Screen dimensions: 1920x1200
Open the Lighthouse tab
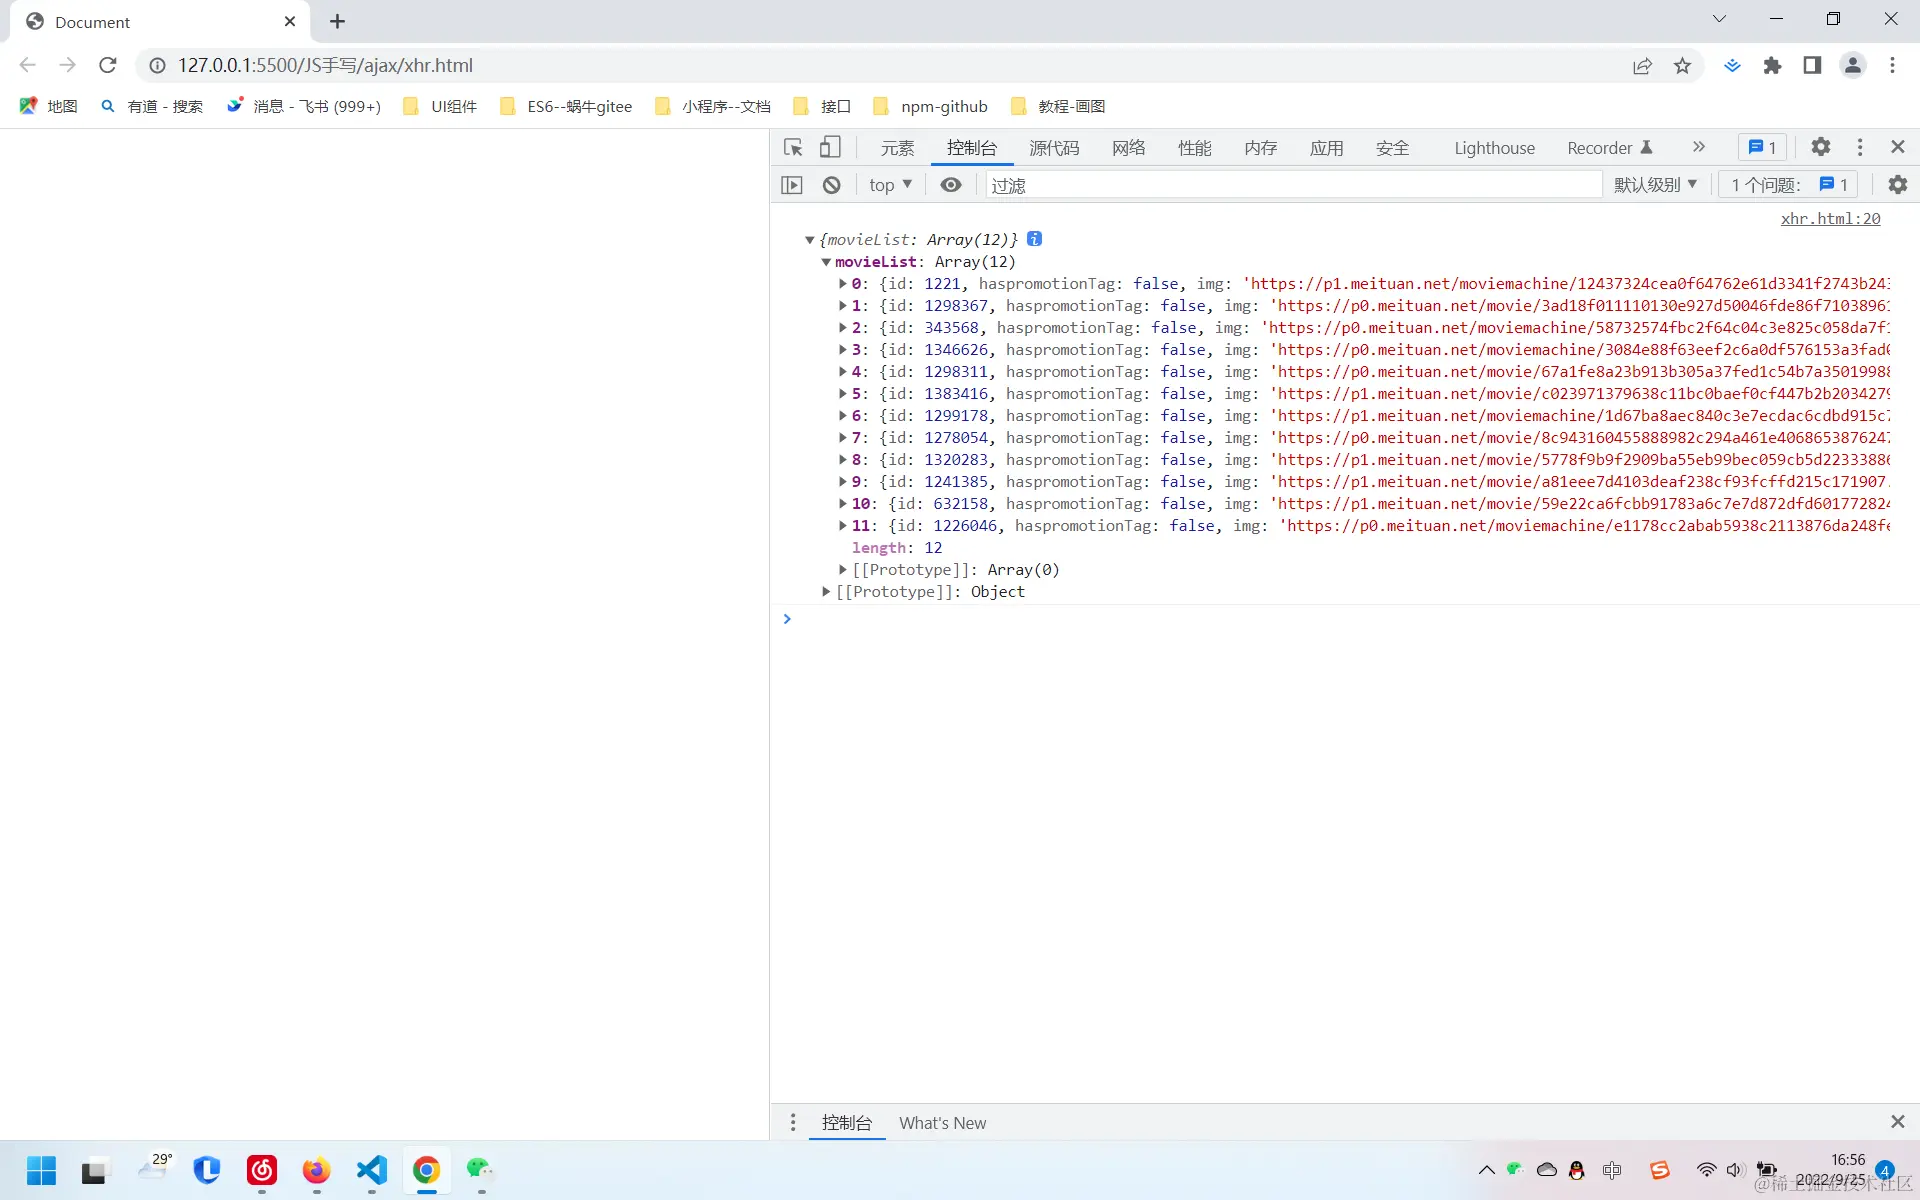pos(1494,148)
